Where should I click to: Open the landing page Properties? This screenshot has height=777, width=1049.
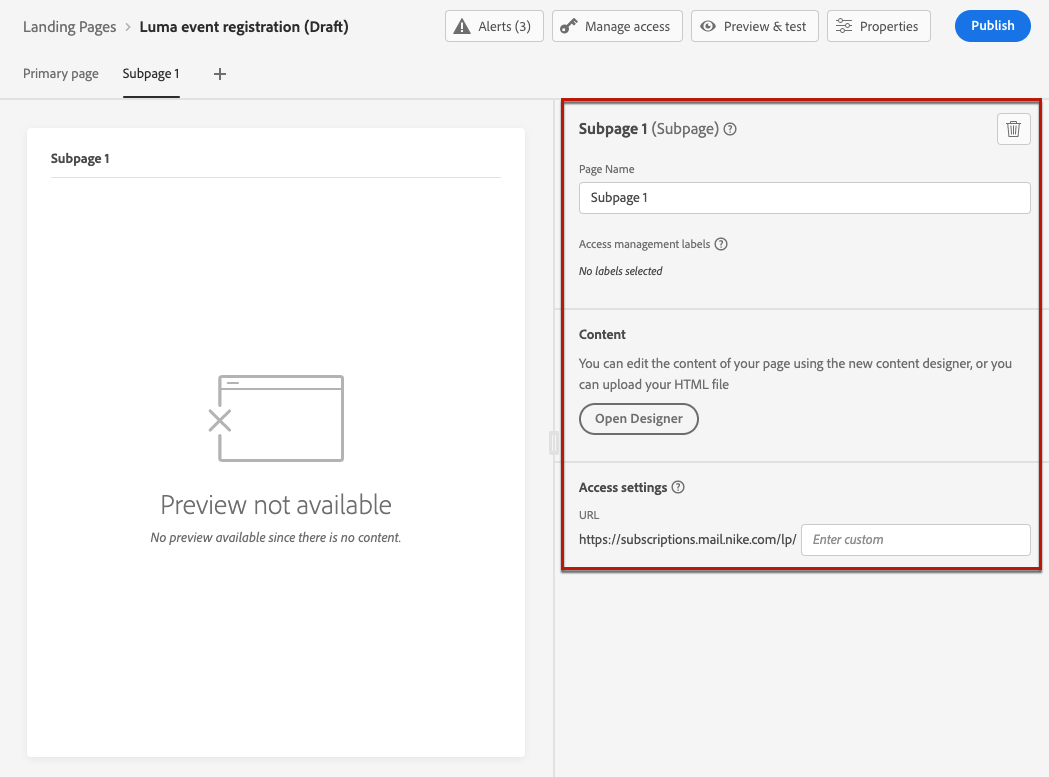pos(879,26)
